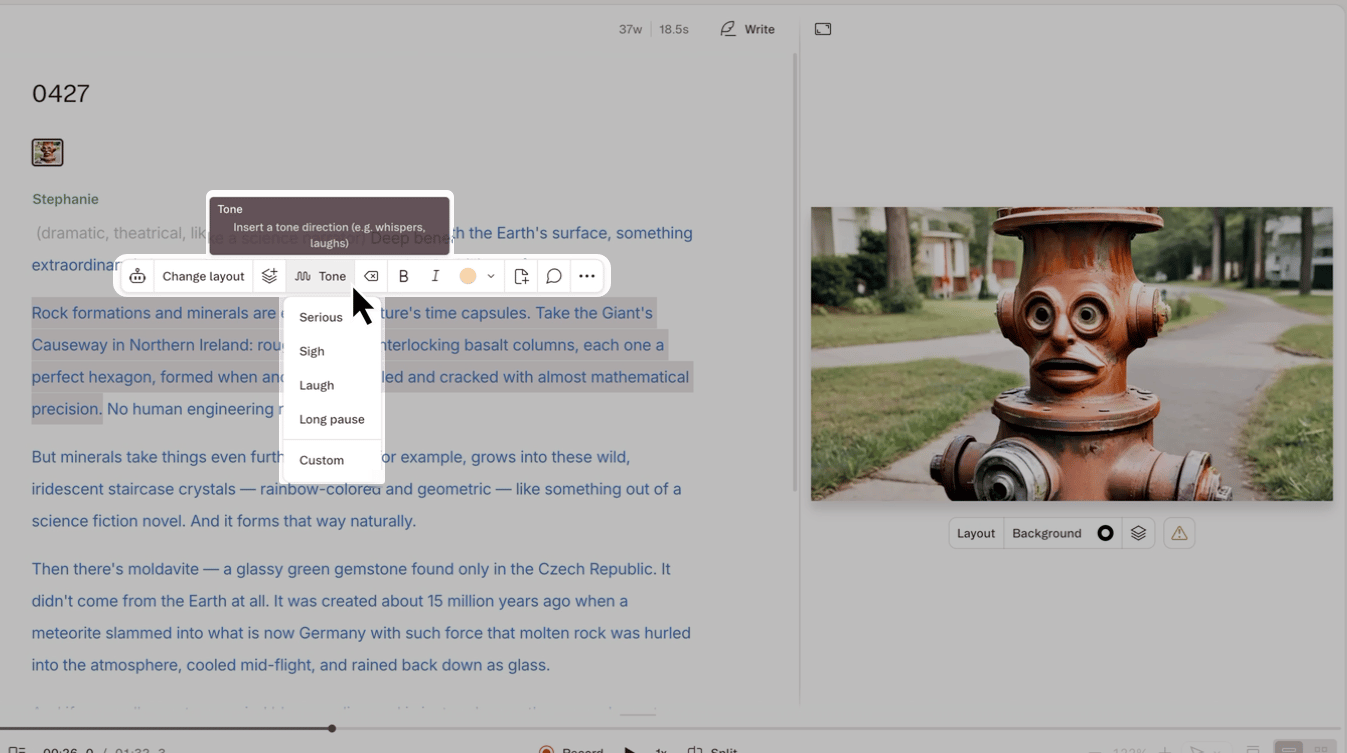Toggle italic formatting
The height and width of the screenshot is (753, 1347).
tap(435, 276)
